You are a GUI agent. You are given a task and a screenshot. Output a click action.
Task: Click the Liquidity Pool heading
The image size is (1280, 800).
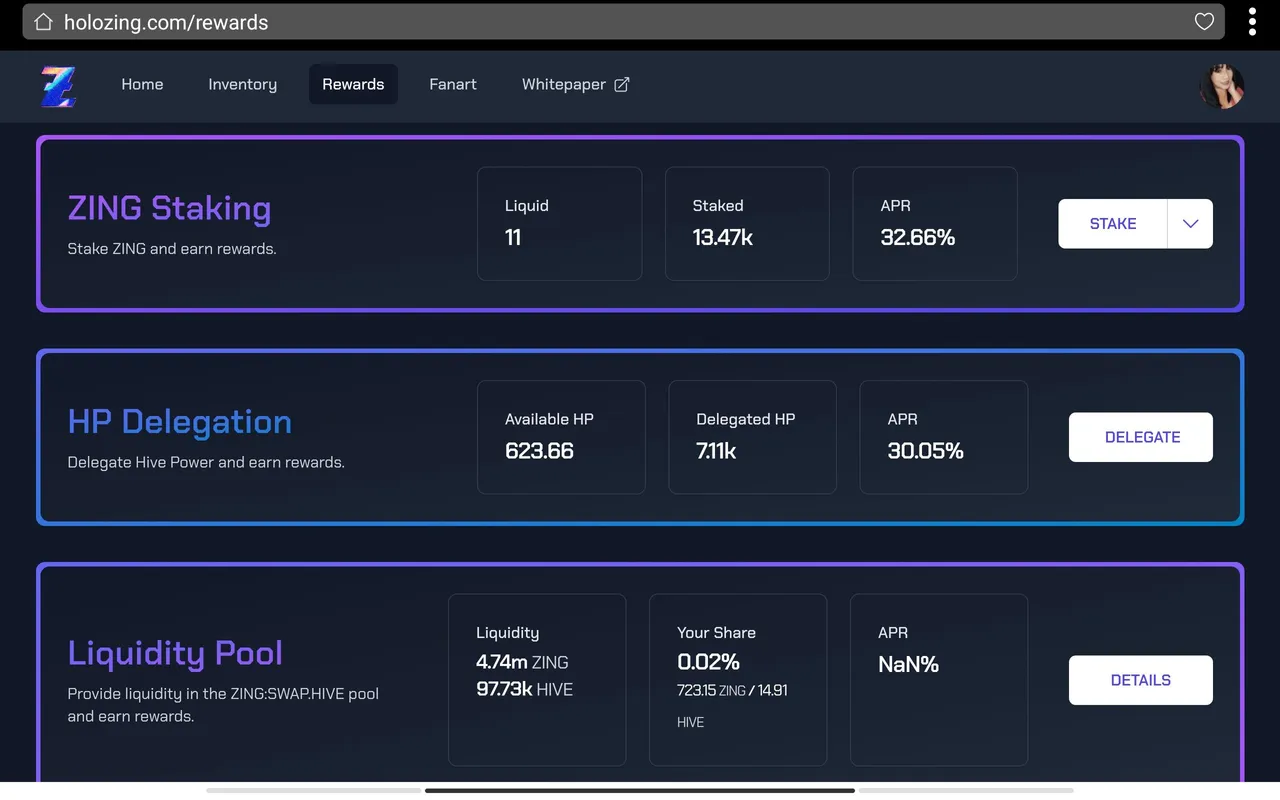[x=175, y=653]
